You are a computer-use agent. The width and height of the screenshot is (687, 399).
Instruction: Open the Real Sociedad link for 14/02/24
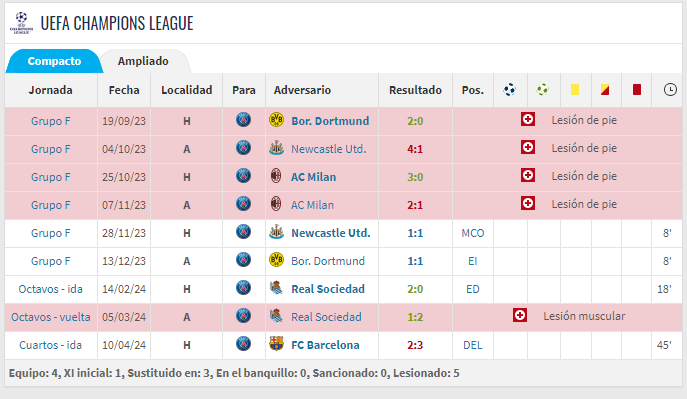tap(328, 289)
